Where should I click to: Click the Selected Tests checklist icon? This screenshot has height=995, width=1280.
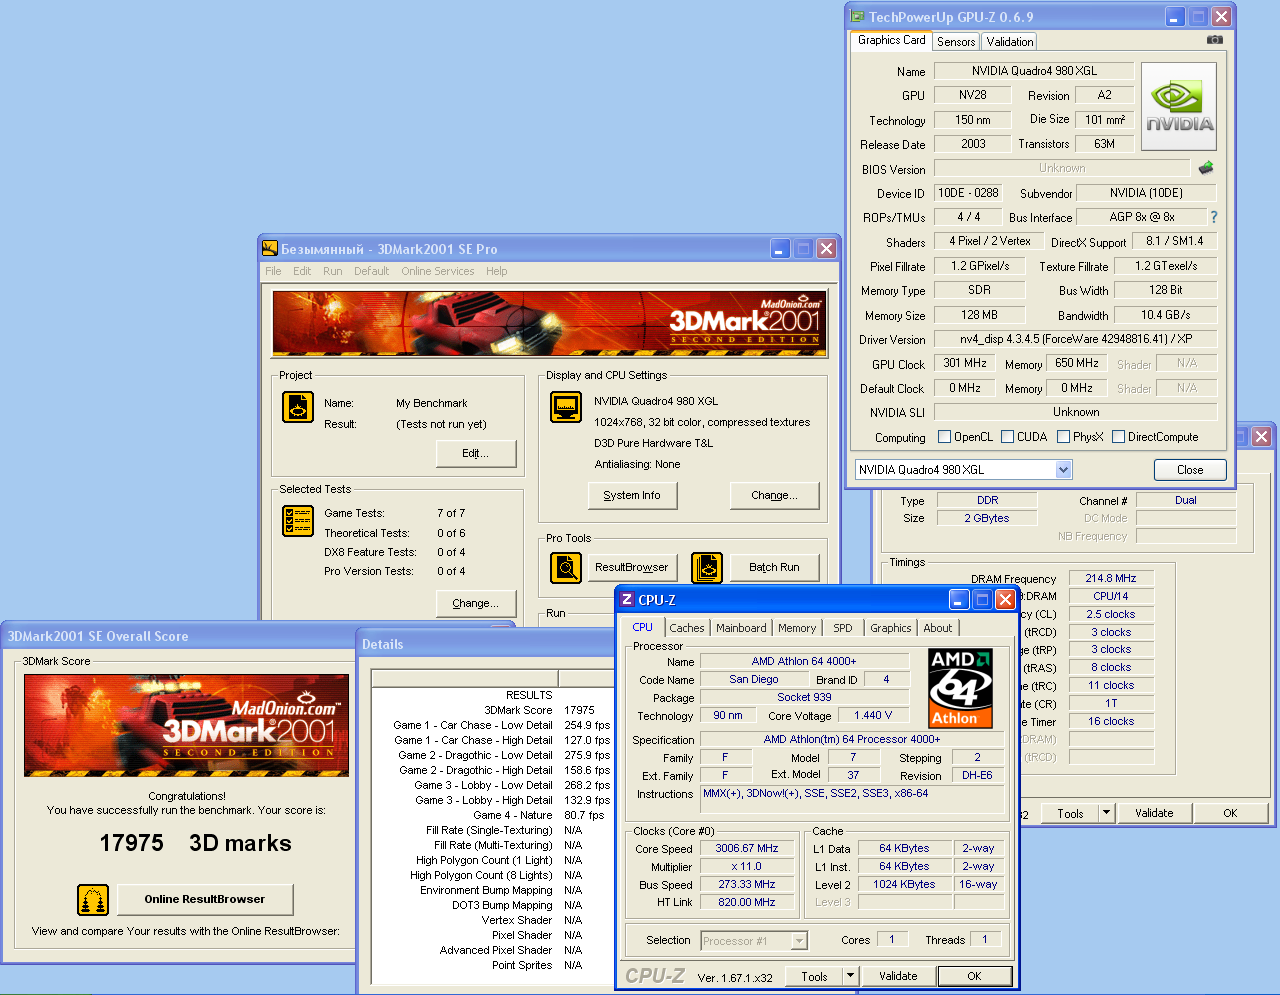(x=298, y=521)
